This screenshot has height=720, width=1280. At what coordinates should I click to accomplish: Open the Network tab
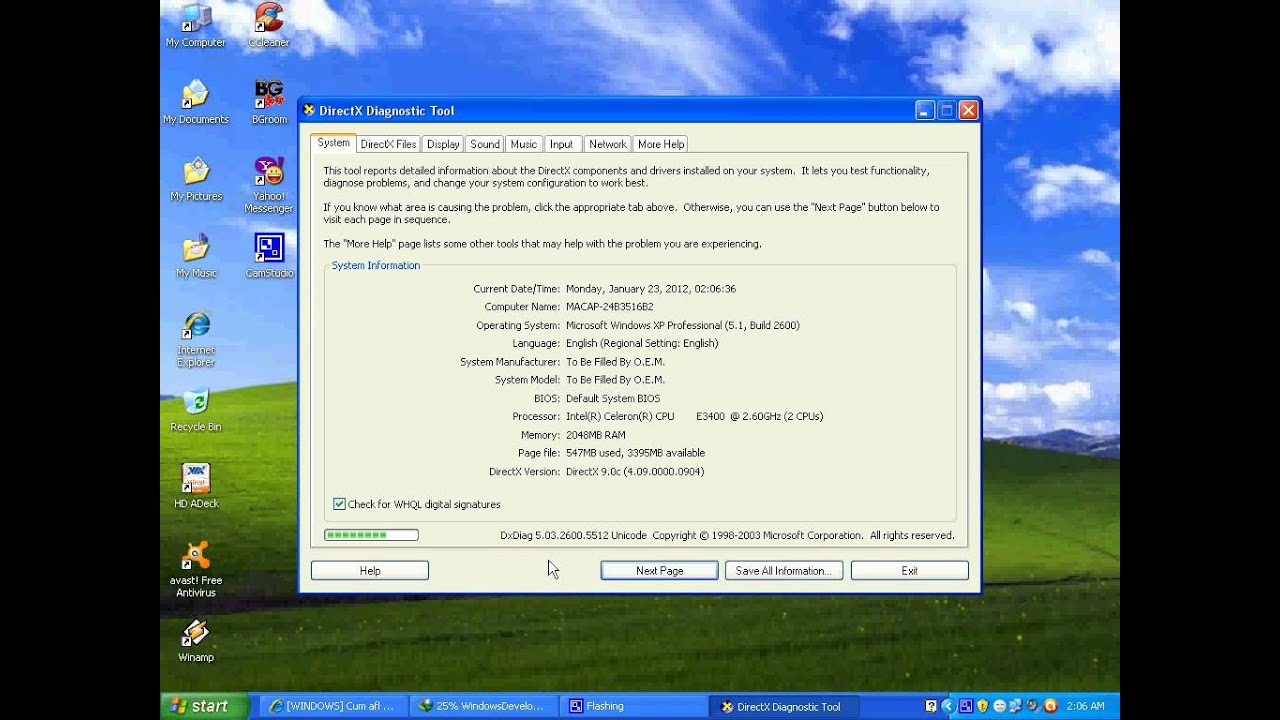point(607,144)
